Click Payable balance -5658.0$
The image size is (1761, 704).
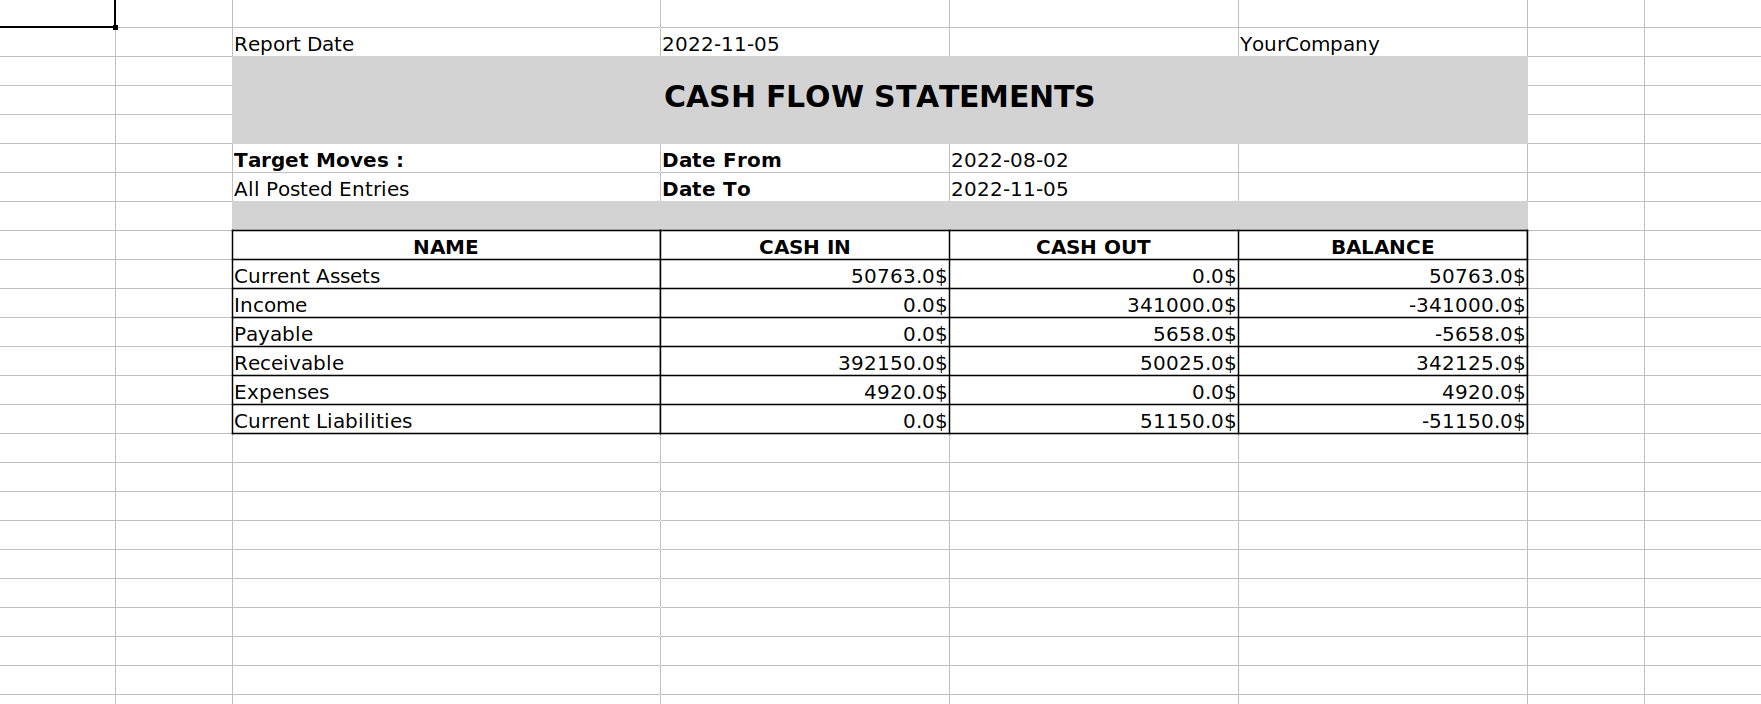[1382, 333]
